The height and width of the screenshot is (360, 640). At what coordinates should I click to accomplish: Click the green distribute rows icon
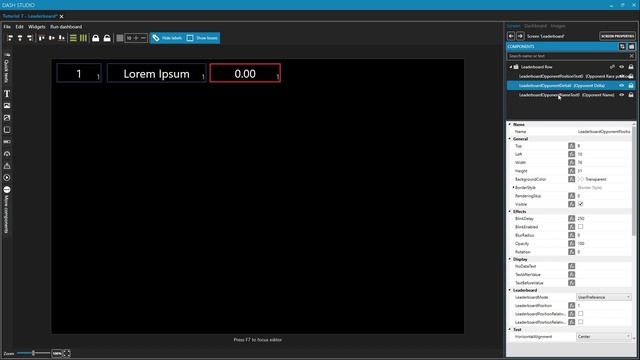[x=73, y=38]
